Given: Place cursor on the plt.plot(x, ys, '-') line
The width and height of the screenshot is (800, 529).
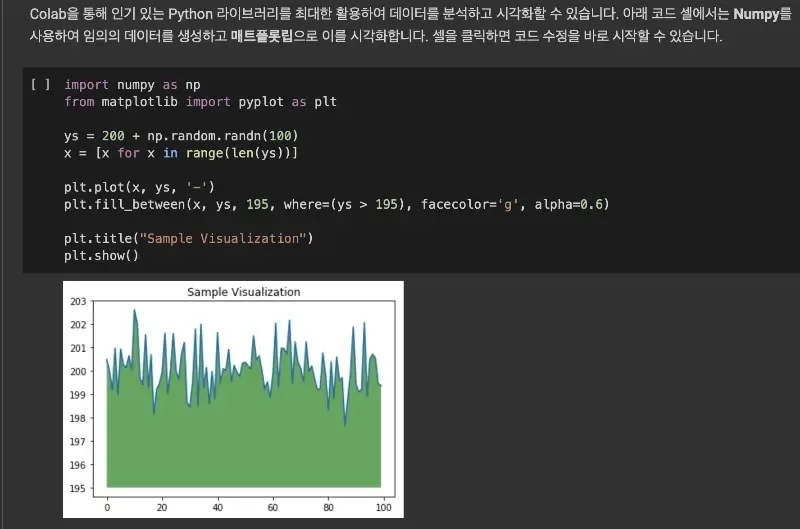Looking at the screenshot, I should pos(139,187).
